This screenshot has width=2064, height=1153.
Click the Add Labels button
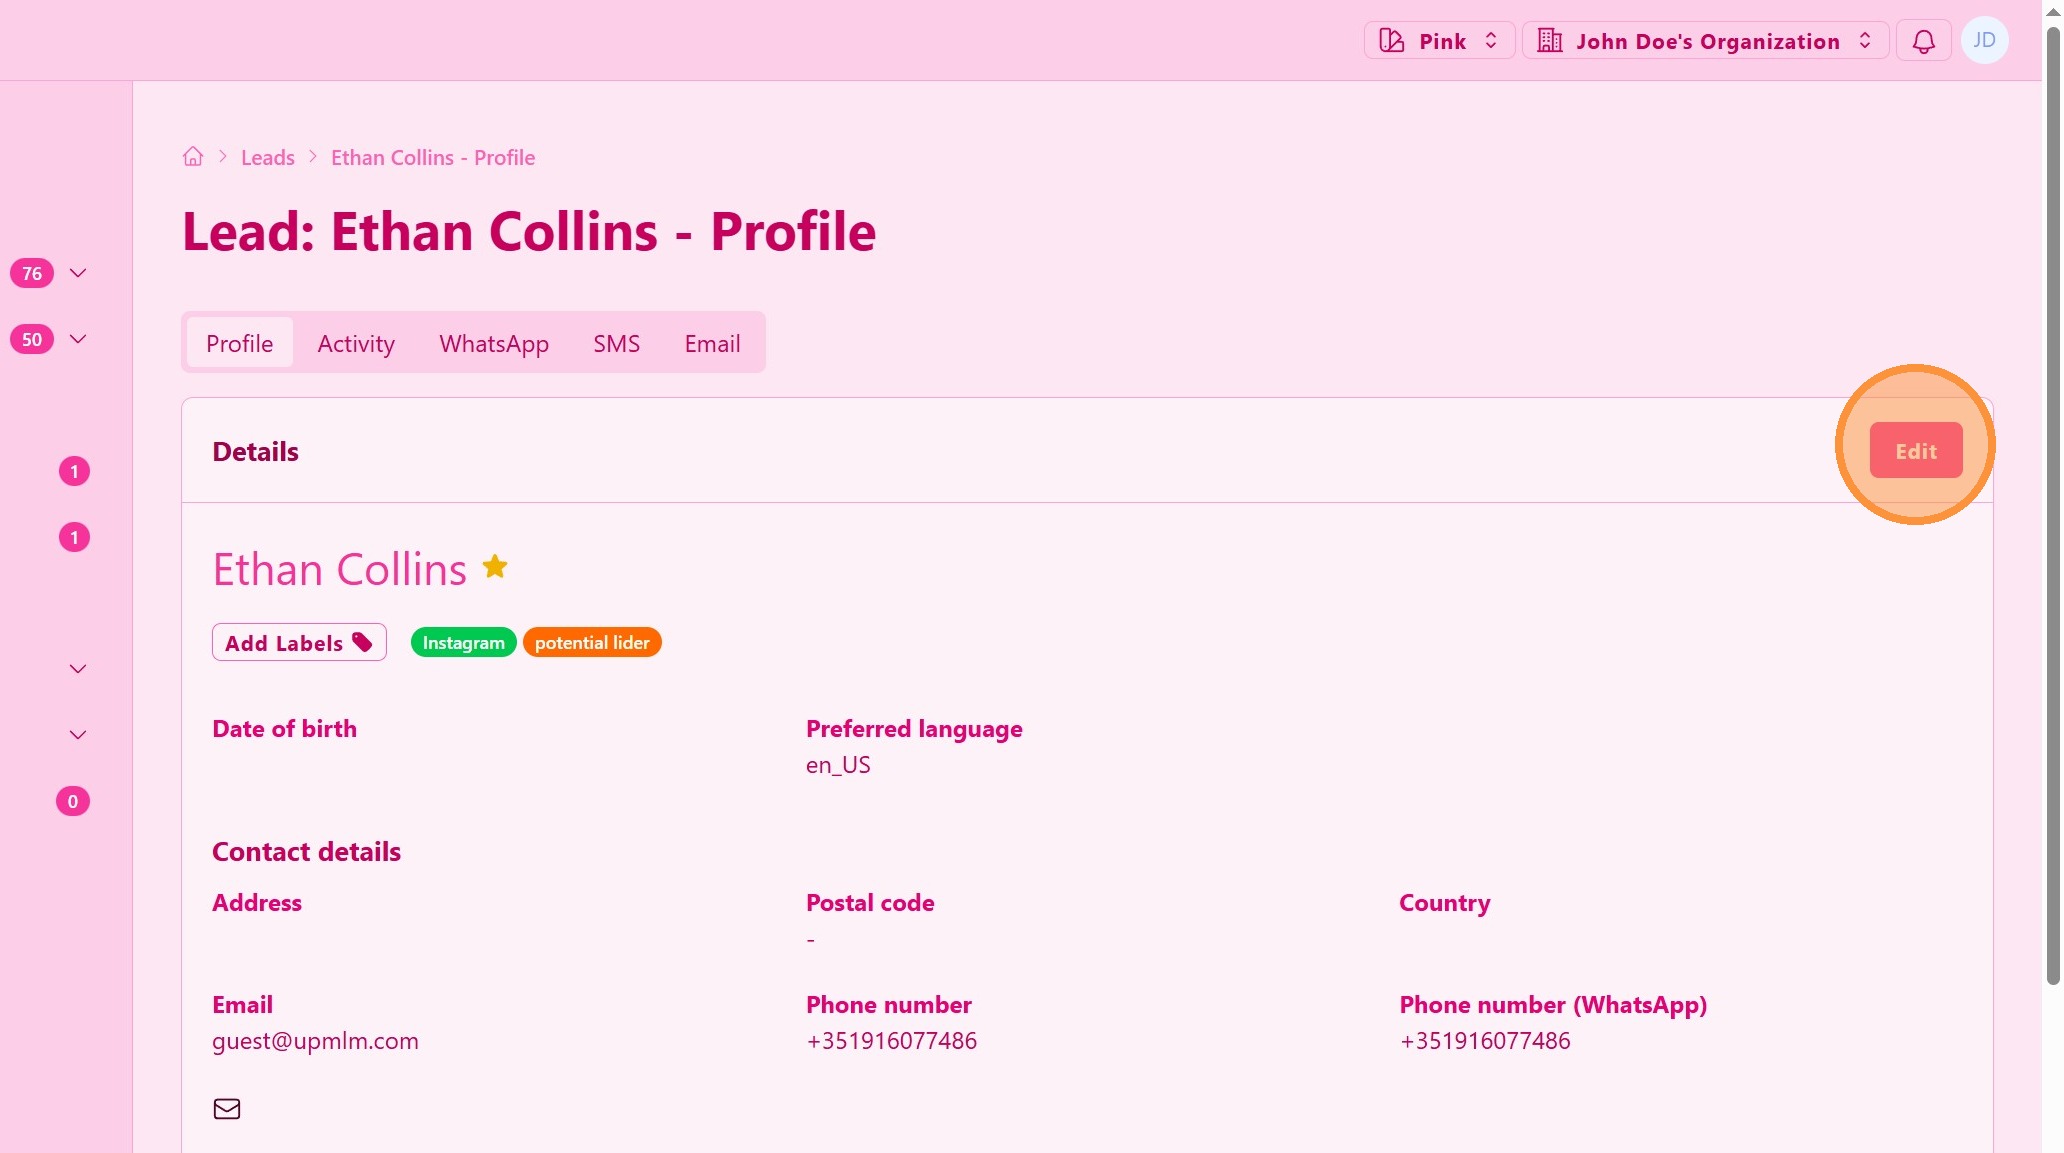coord(299,642)
